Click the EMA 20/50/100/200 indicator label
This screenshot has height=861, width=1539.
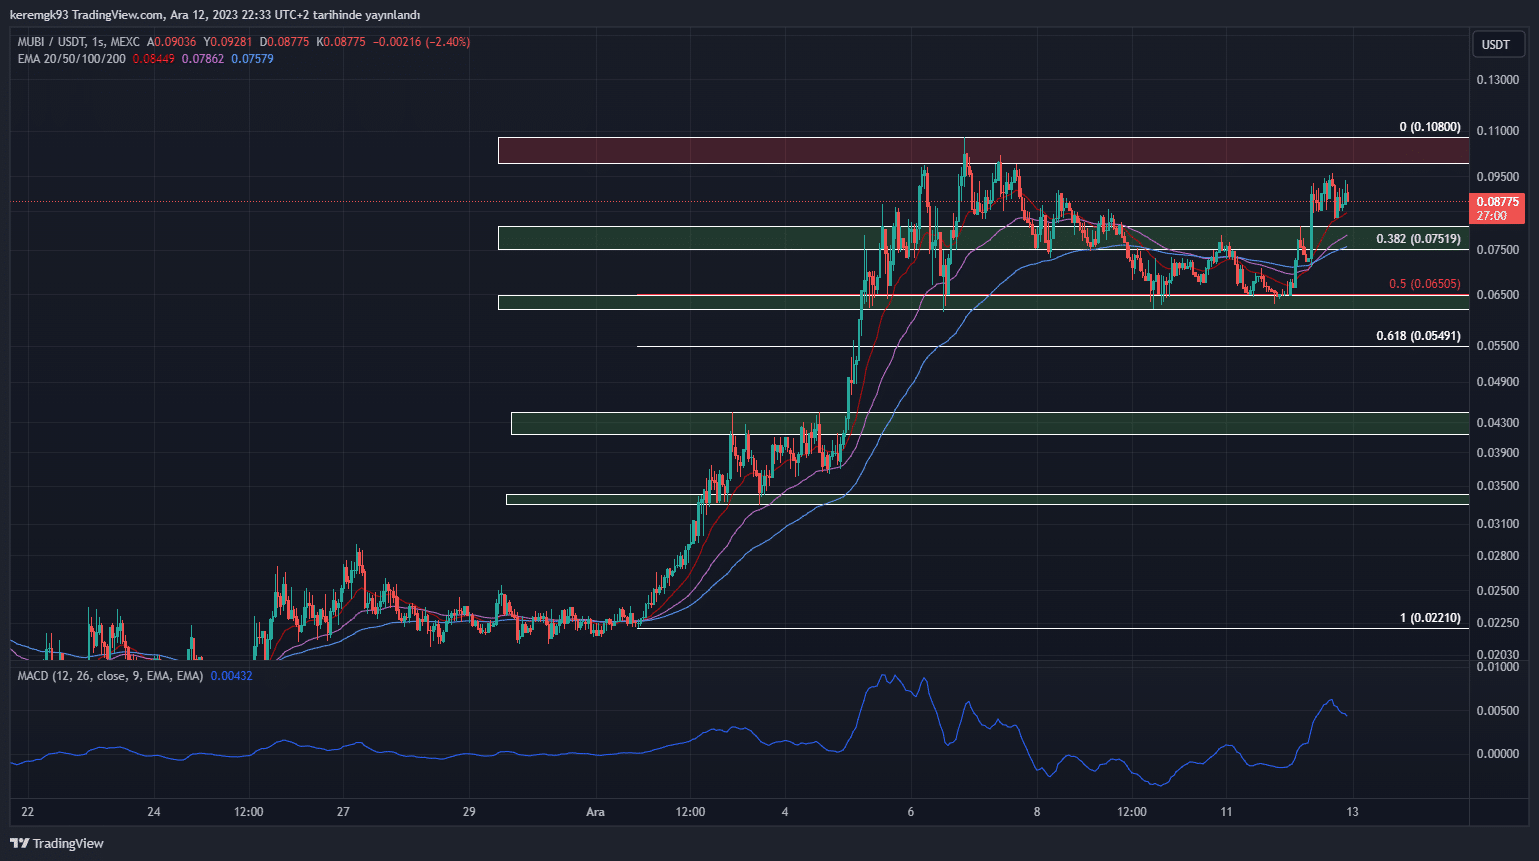[72, 59]
